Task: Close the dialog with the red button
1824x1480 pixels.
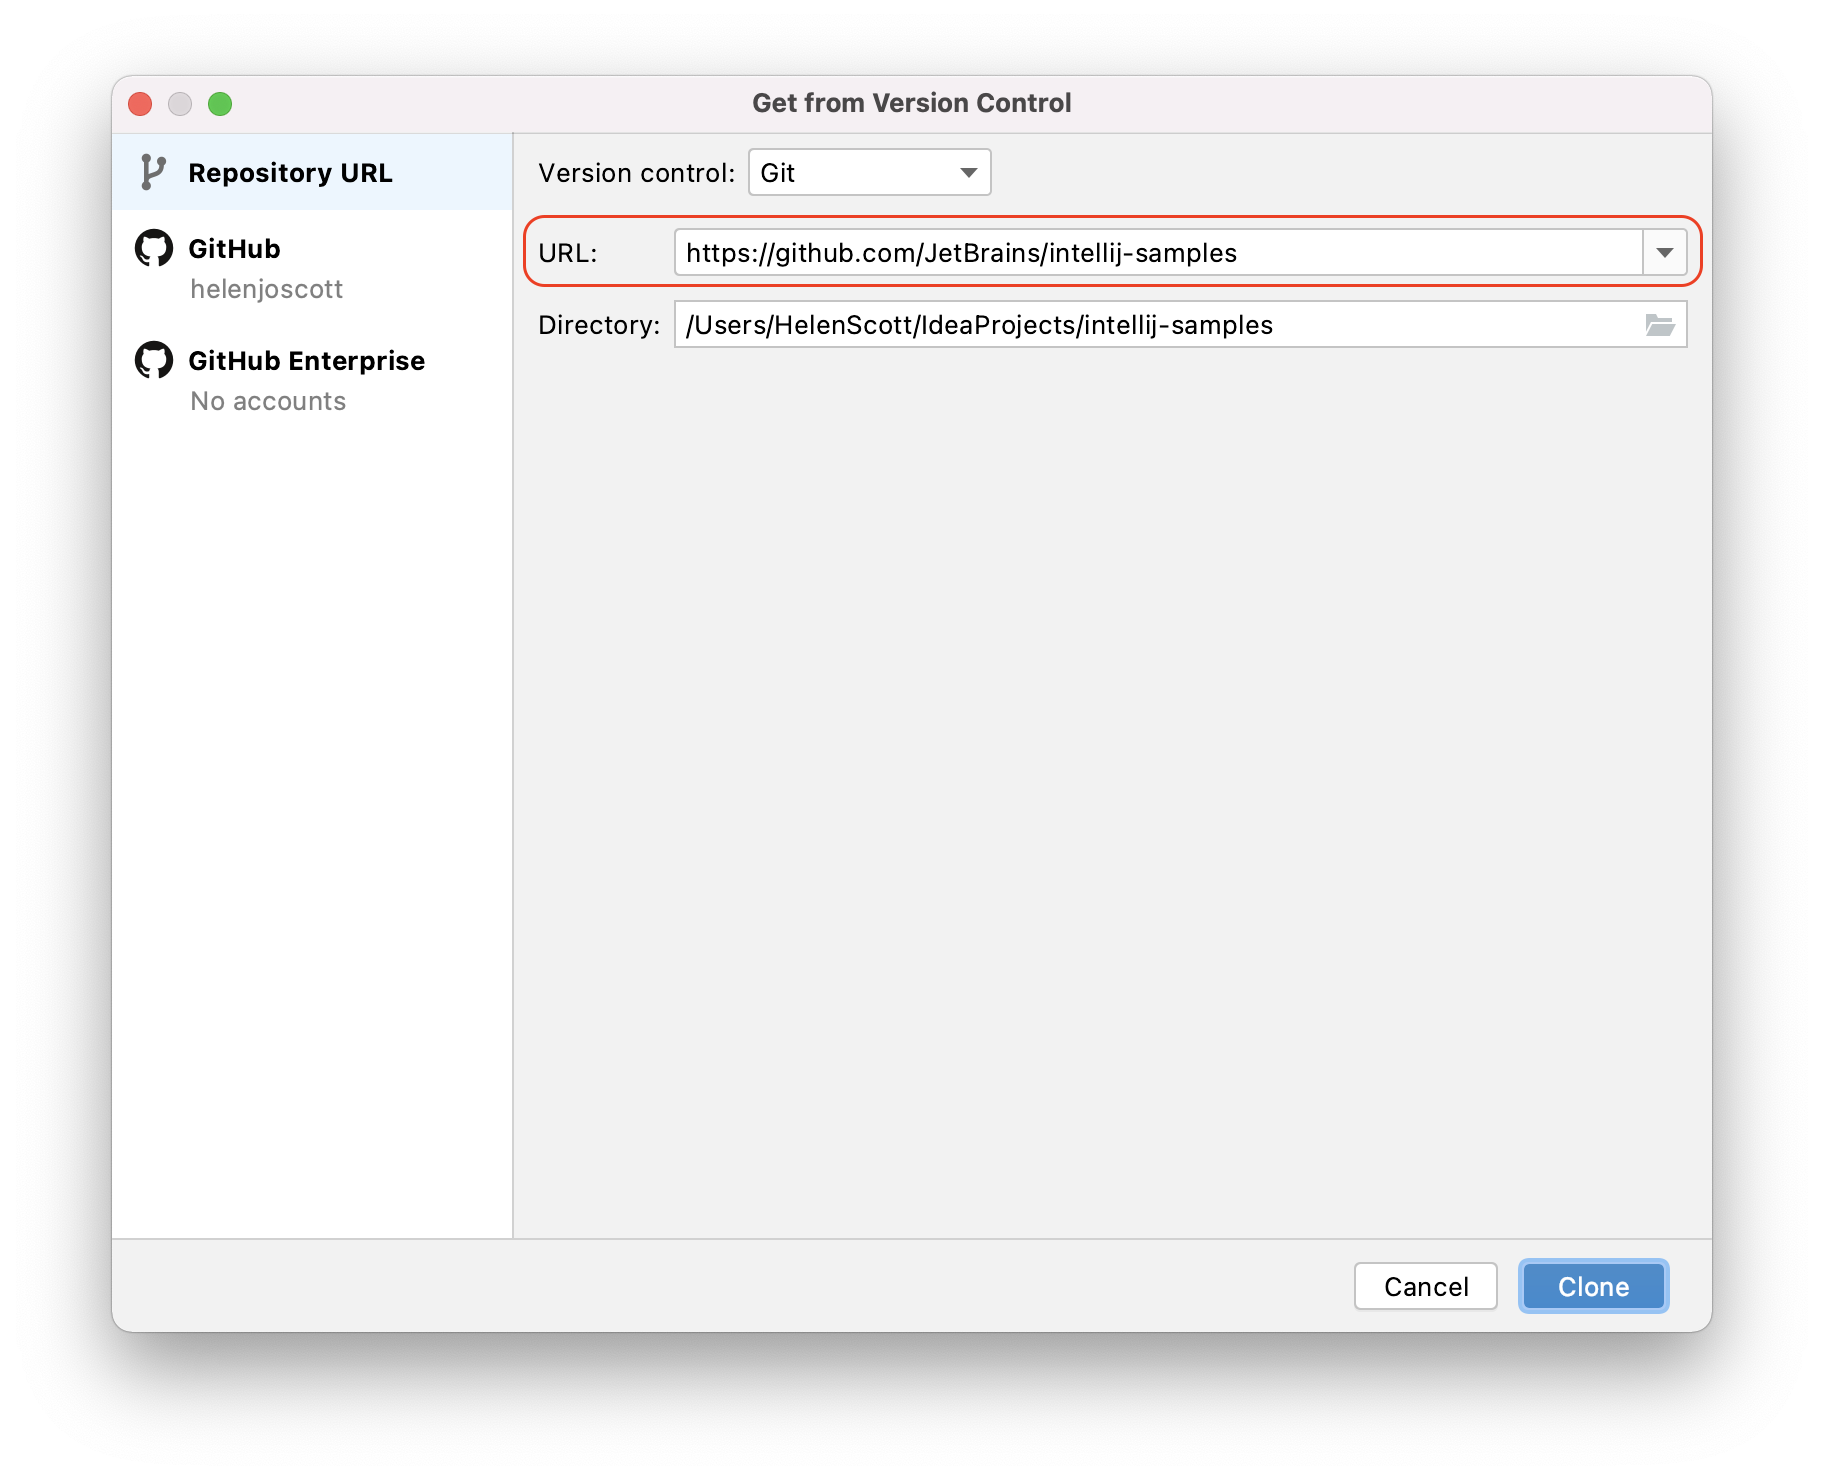Action: 141,104
